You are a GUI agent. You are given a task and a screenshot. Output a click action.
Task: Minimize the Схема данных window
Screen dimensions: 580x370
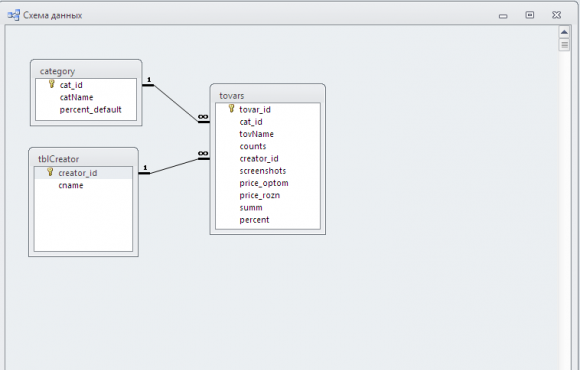[503, 16]
